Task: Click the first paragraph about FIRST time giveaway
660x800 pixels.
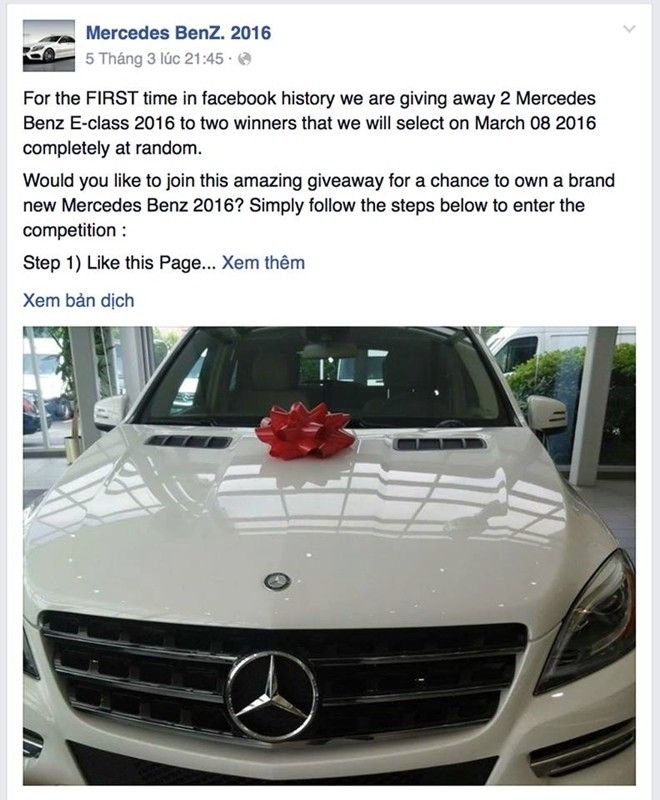Action: [x=309, y=123]
